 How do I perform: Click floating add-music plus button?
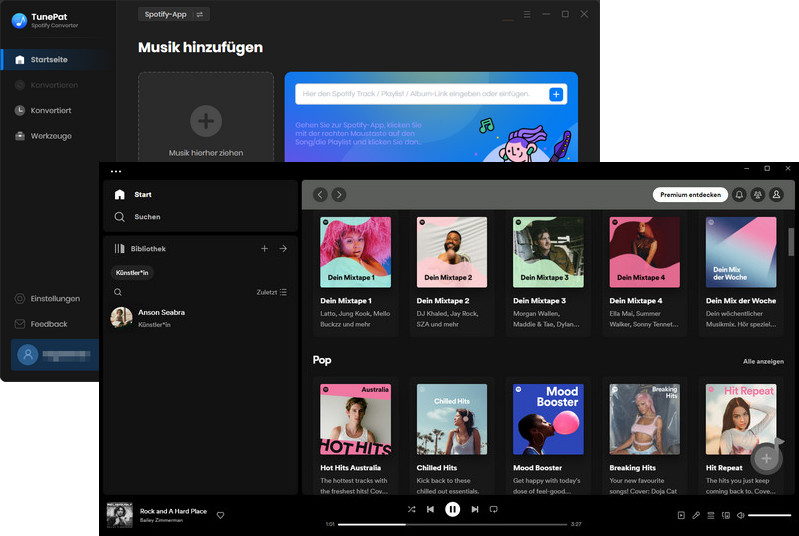(766, 459)
